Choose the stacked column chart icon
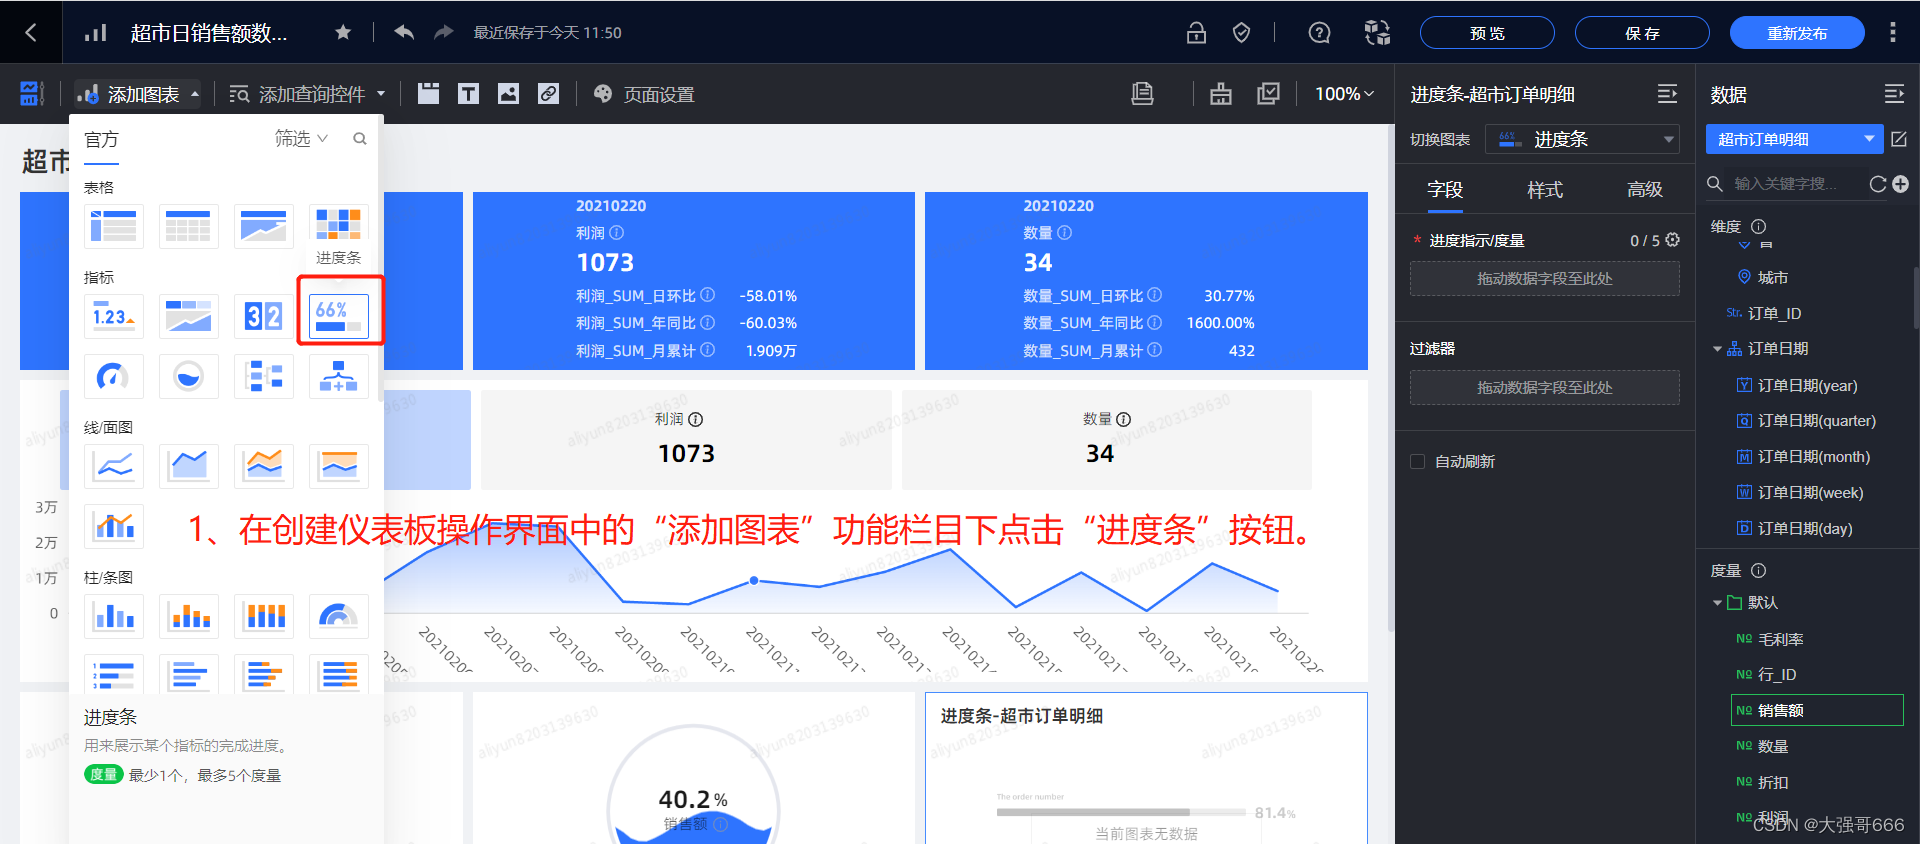1920x844 pixels. tap(189, 617)
